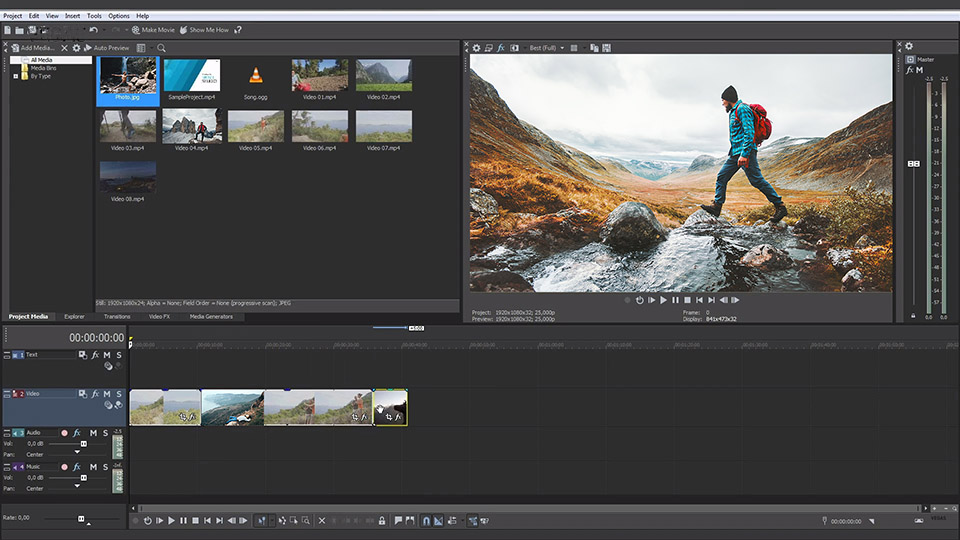
Task: Select the Normal Edit tool in timeline toolbar
Action: (261, 521)
